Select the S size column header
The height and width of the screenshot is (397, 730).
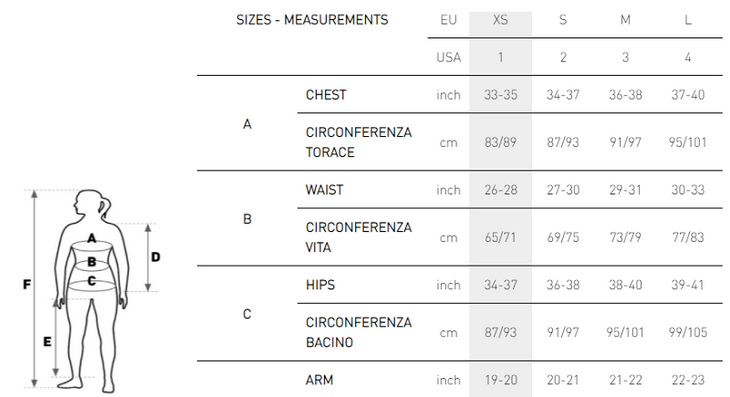pyautogui.click(x=563, y=20)
